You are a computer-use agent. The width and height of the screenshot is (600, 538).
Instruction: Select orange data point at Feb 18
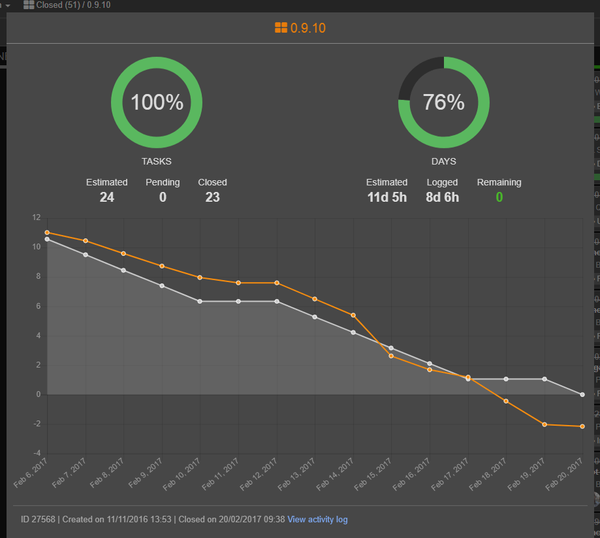[506, 401]
